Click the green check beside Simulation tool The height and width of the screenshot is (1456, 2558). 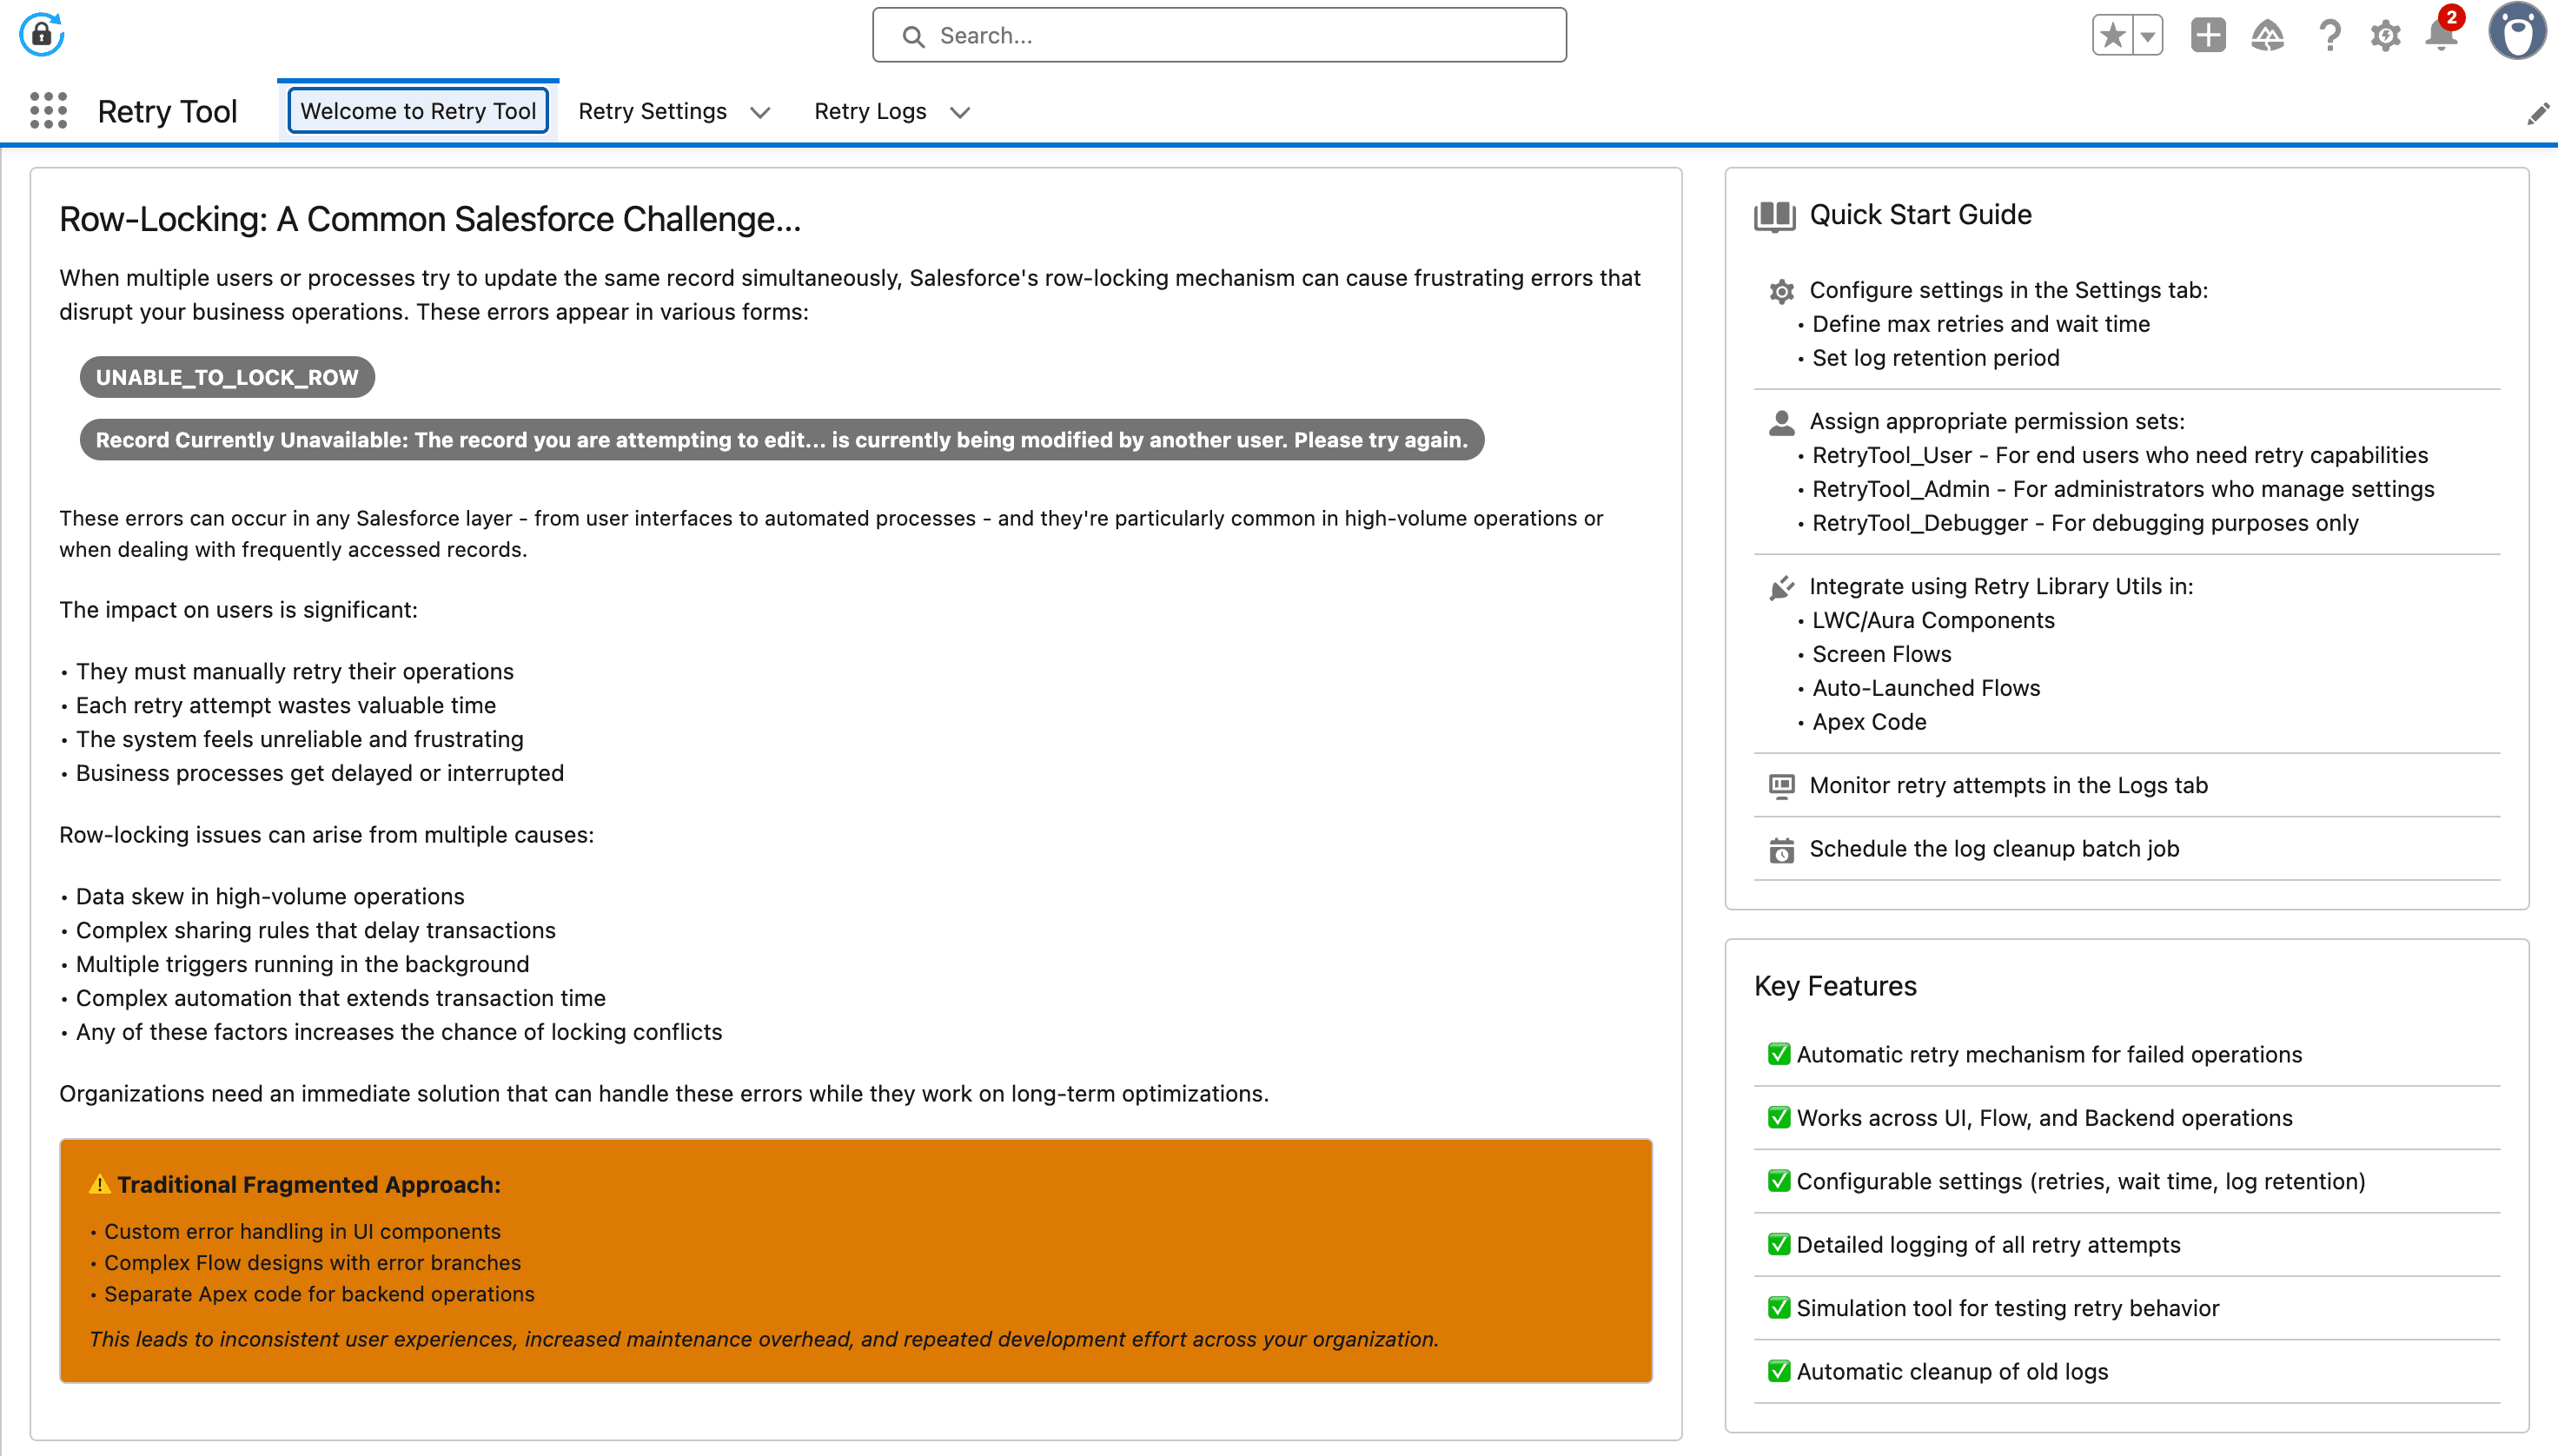coord(1778,1308)
